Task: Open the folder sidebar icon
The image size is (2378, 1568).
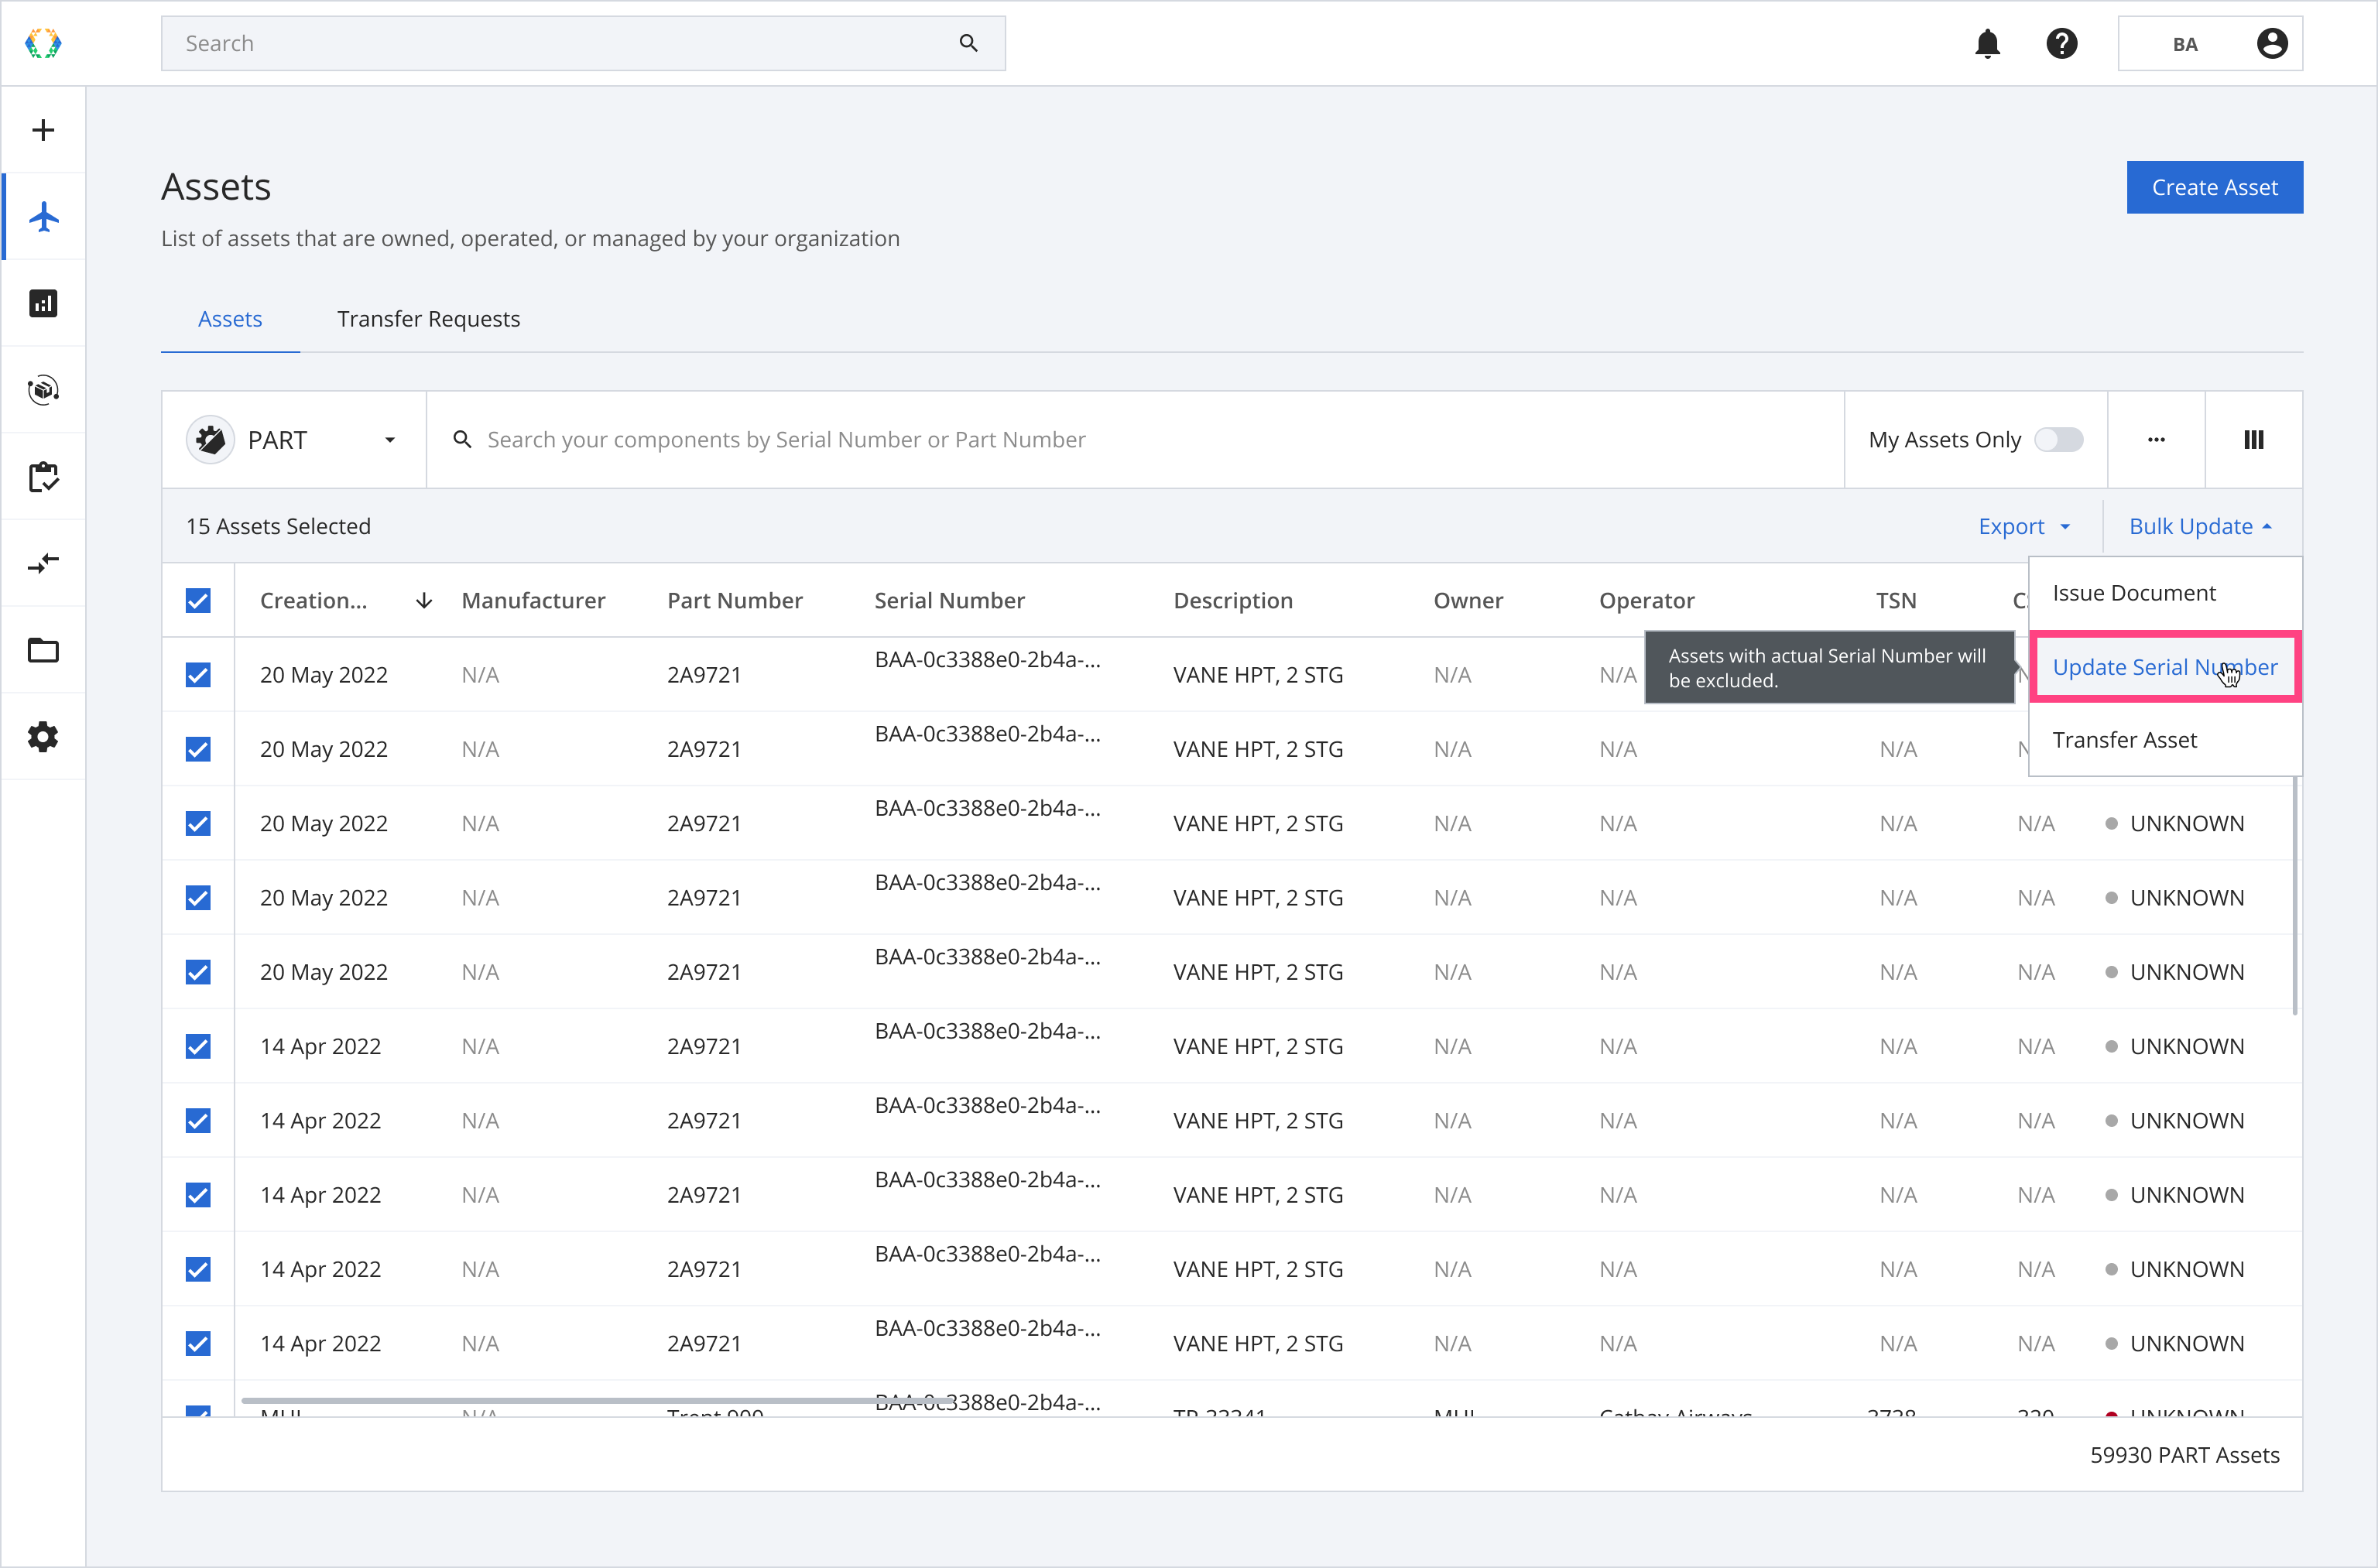Action: 43,650
